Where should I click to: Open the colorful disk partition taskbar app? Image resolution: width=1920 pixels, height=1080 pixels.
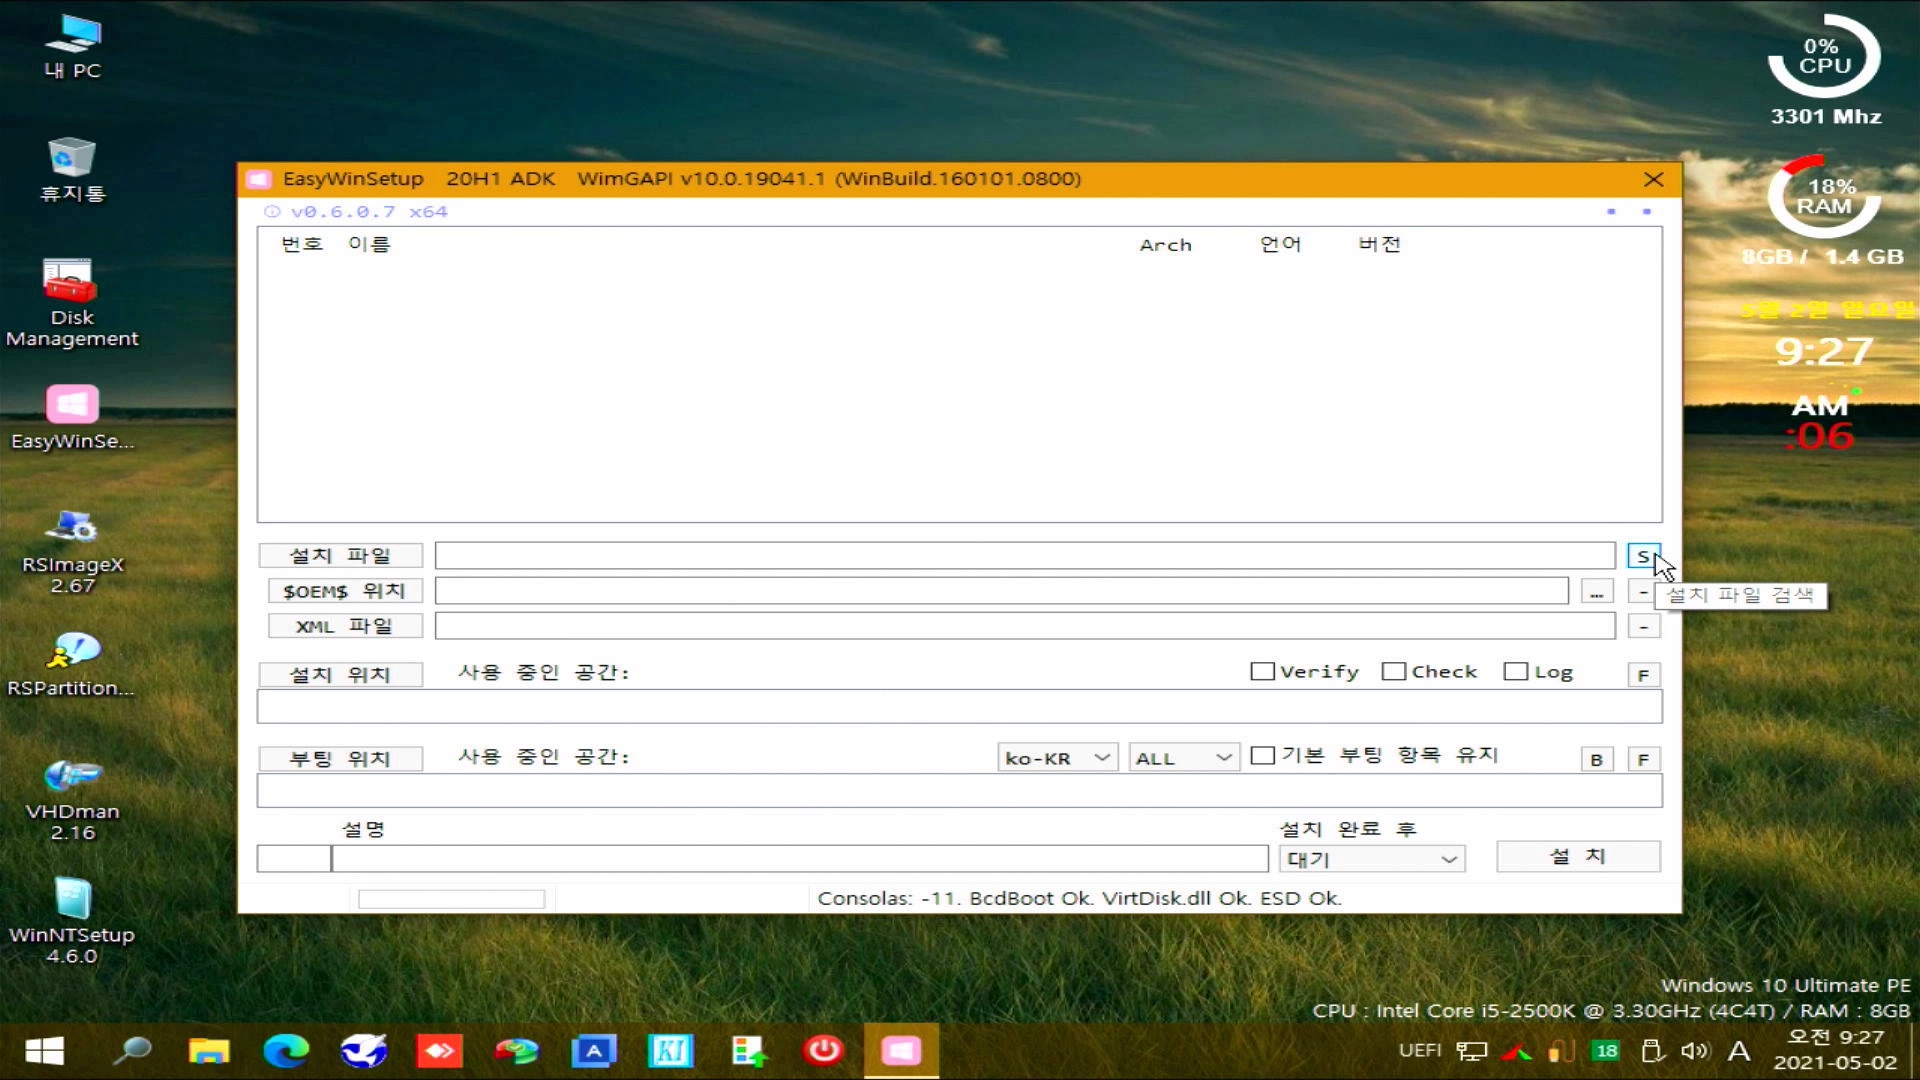[517, 1050]
